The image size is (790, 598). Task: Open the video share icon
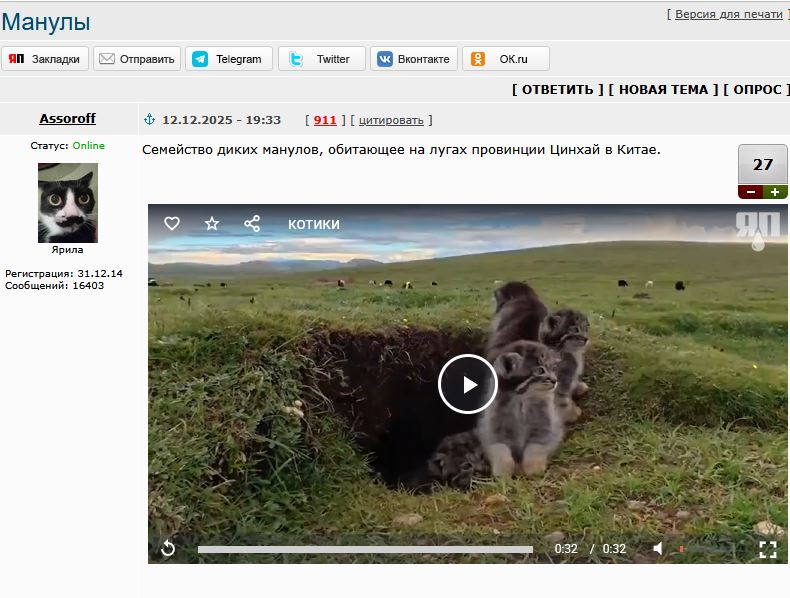click(x=252, y=223)
